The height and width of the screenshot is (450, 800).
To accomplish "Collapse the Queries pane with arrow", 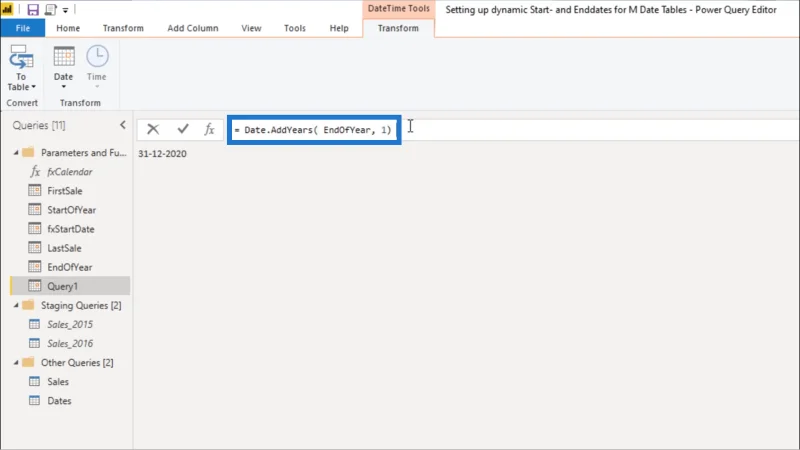I will (x=122, y=124).
